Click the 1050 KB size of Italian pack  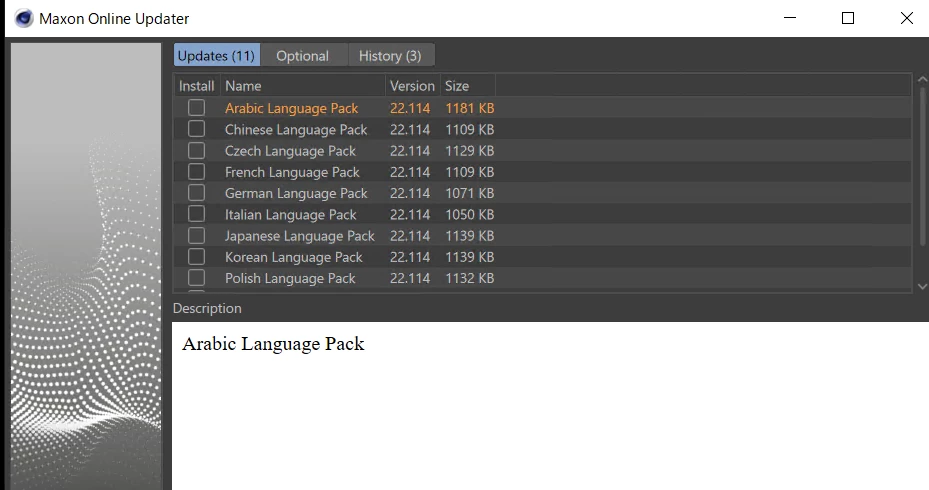[470, 215]
